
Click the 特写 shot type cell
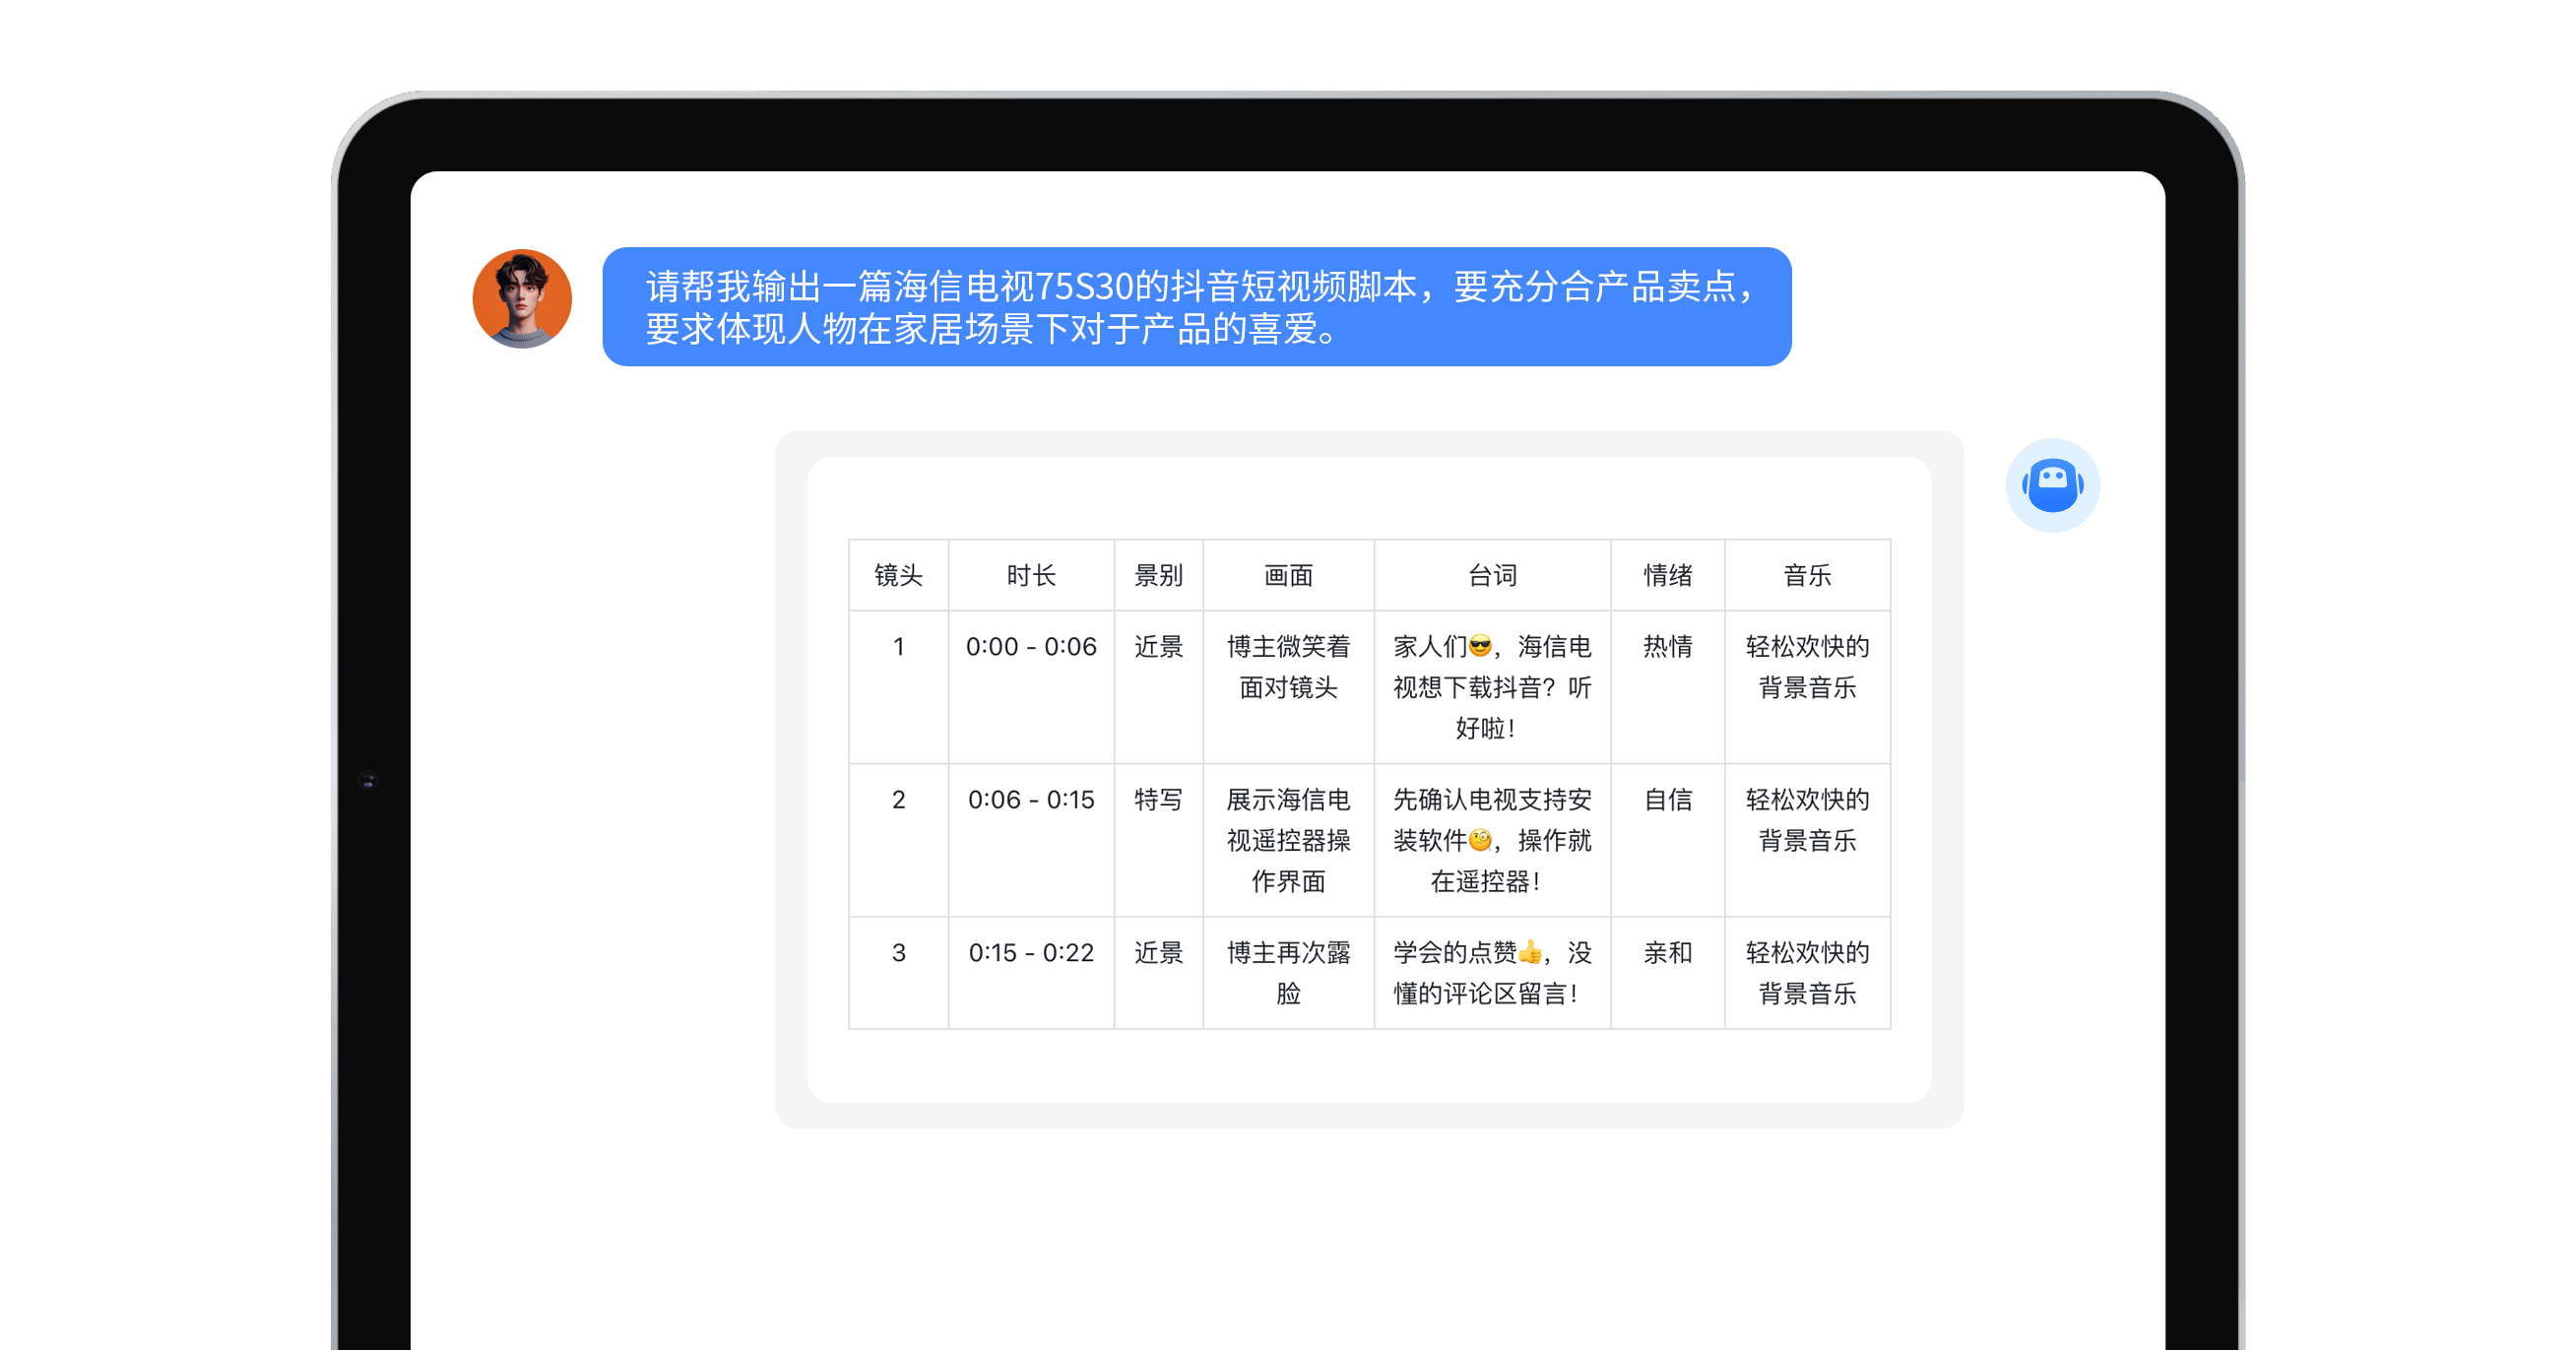(x=1158, y=840)
